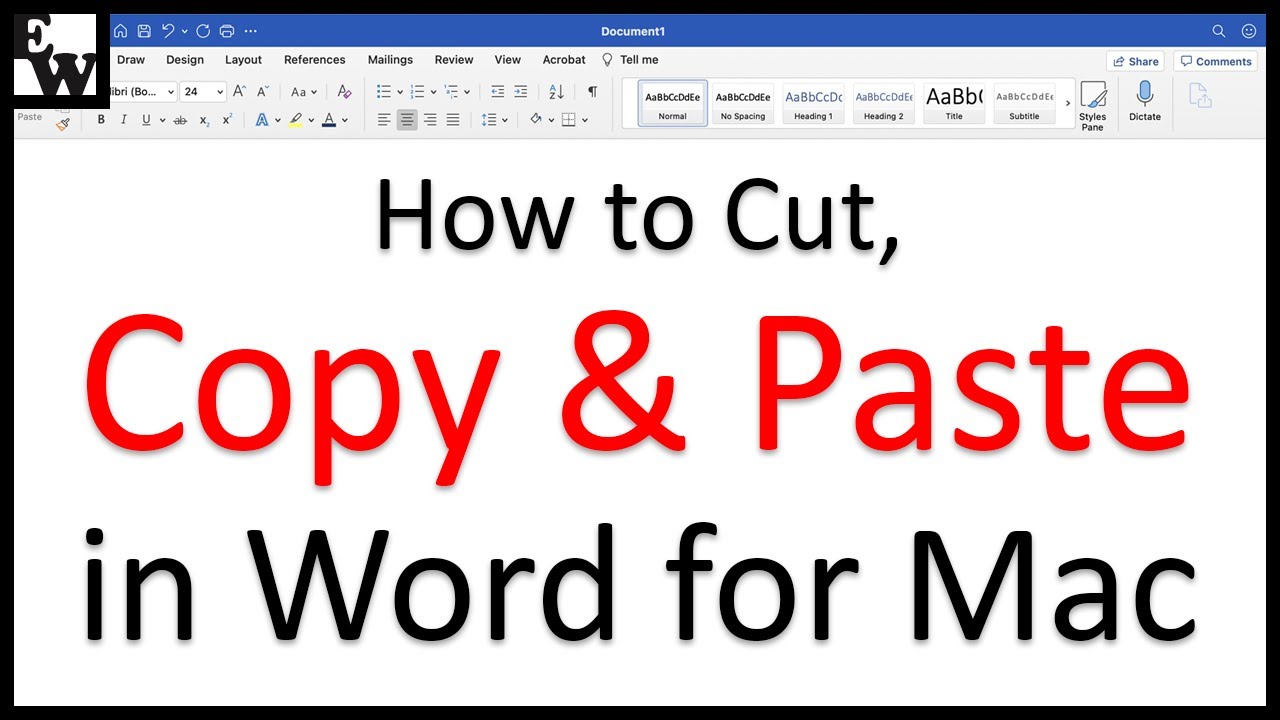
Task: Toggle Bold formatting
Action: [x=101, y=120]
